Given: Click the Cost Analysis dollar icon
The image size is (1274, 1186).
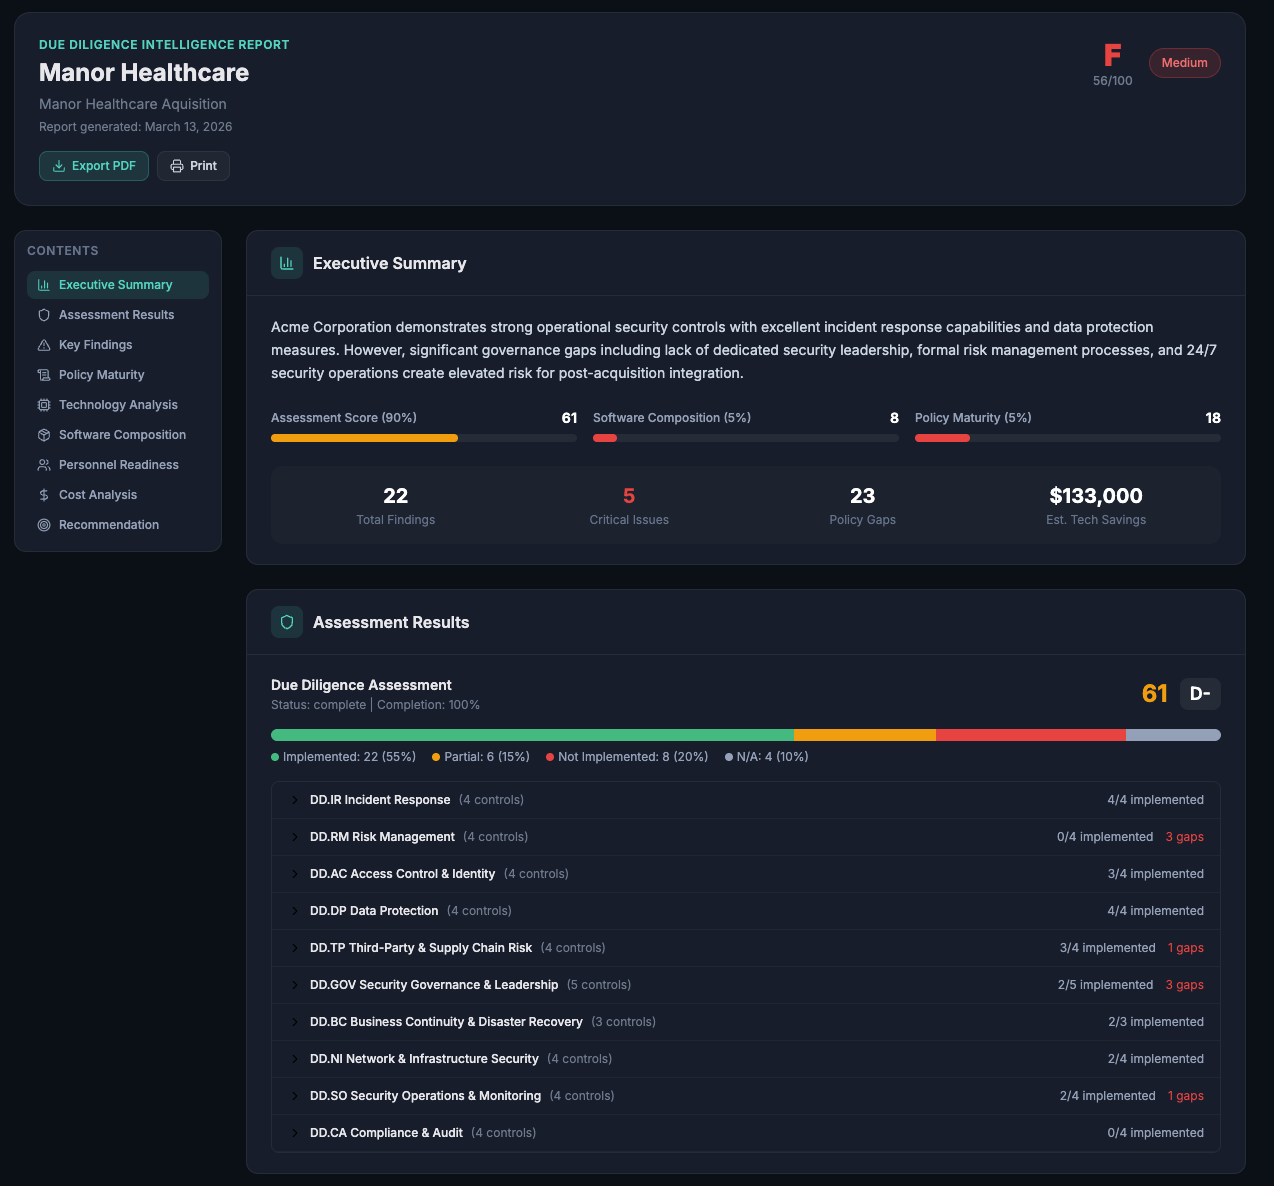Looking at the screenshot, I should point(44,494).
